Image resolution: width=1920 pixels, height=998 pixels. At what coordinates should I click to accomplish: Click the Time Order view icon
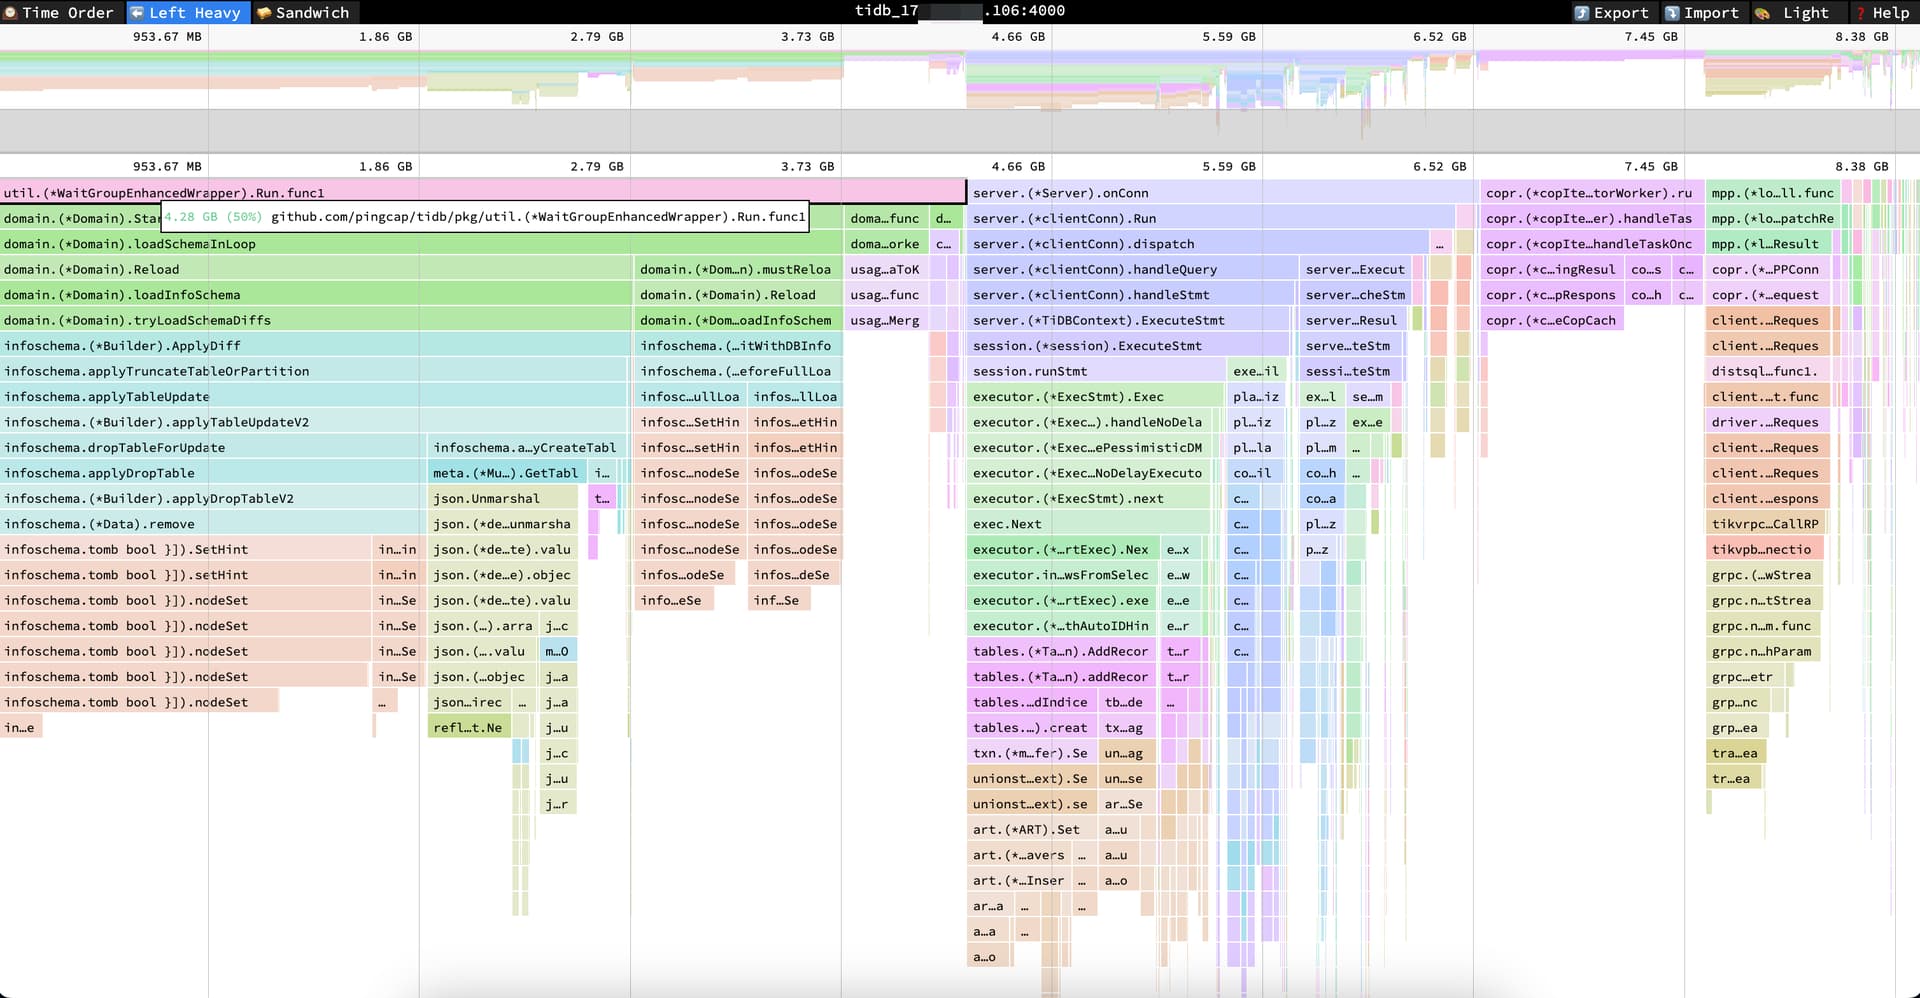(11, 12)
